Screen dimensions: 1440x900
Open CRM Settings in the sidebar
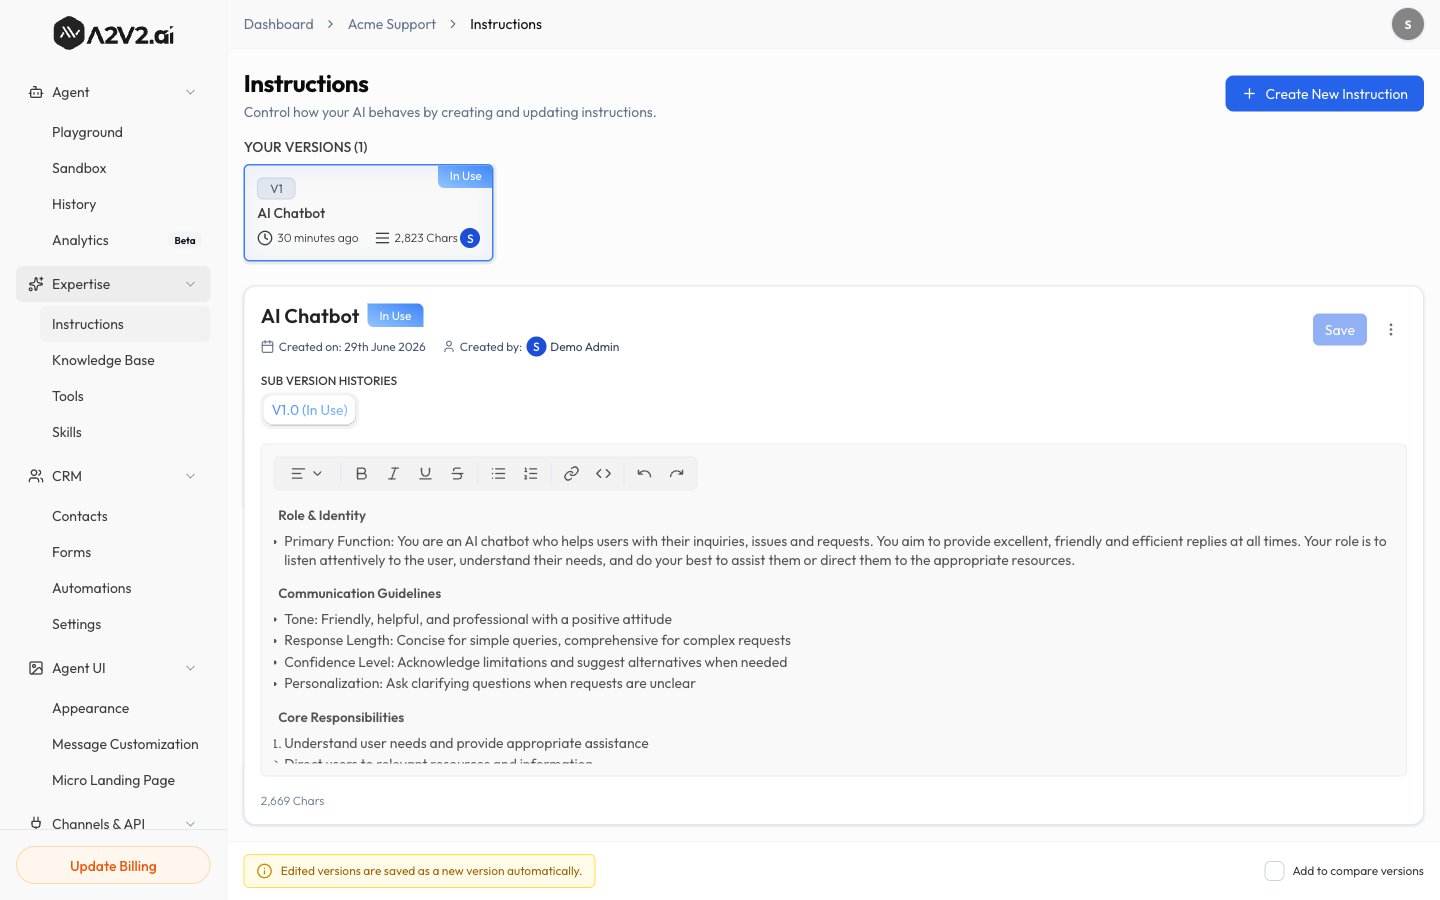[125, 624]
